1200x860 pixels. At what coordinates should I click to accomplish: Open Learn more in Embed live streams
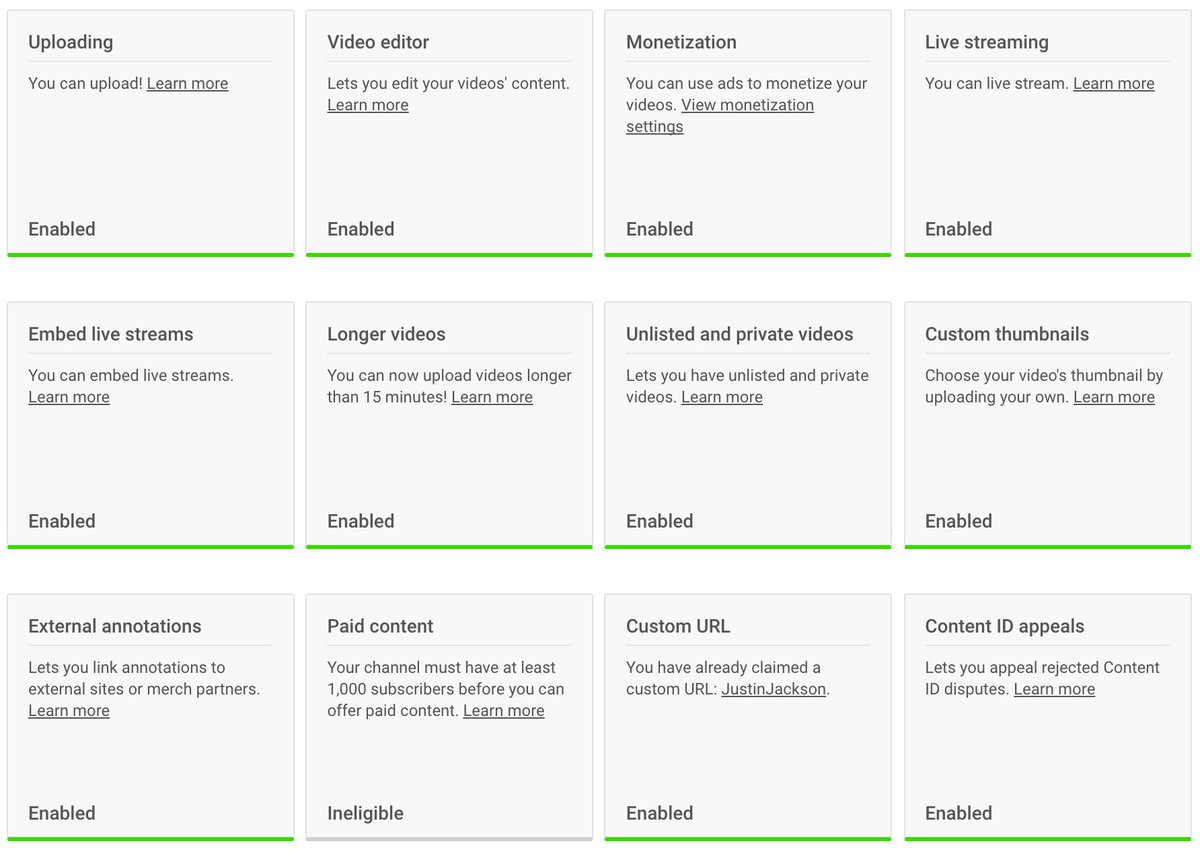coord(69,398)
